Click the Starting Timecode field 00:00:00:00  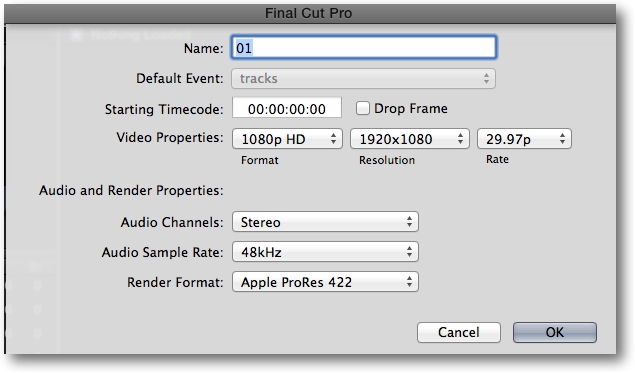pos(287,109)
